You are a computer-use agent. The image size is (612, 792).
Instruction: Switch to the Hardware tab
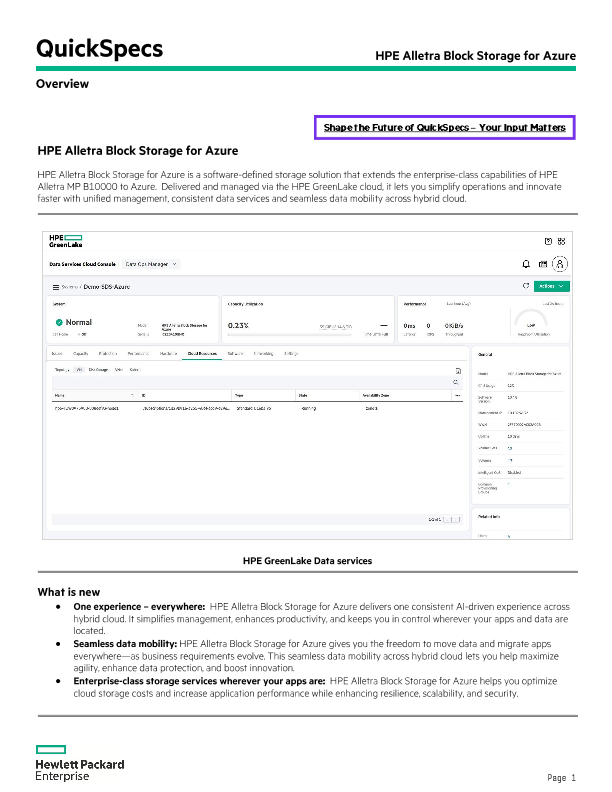point(168,354)
